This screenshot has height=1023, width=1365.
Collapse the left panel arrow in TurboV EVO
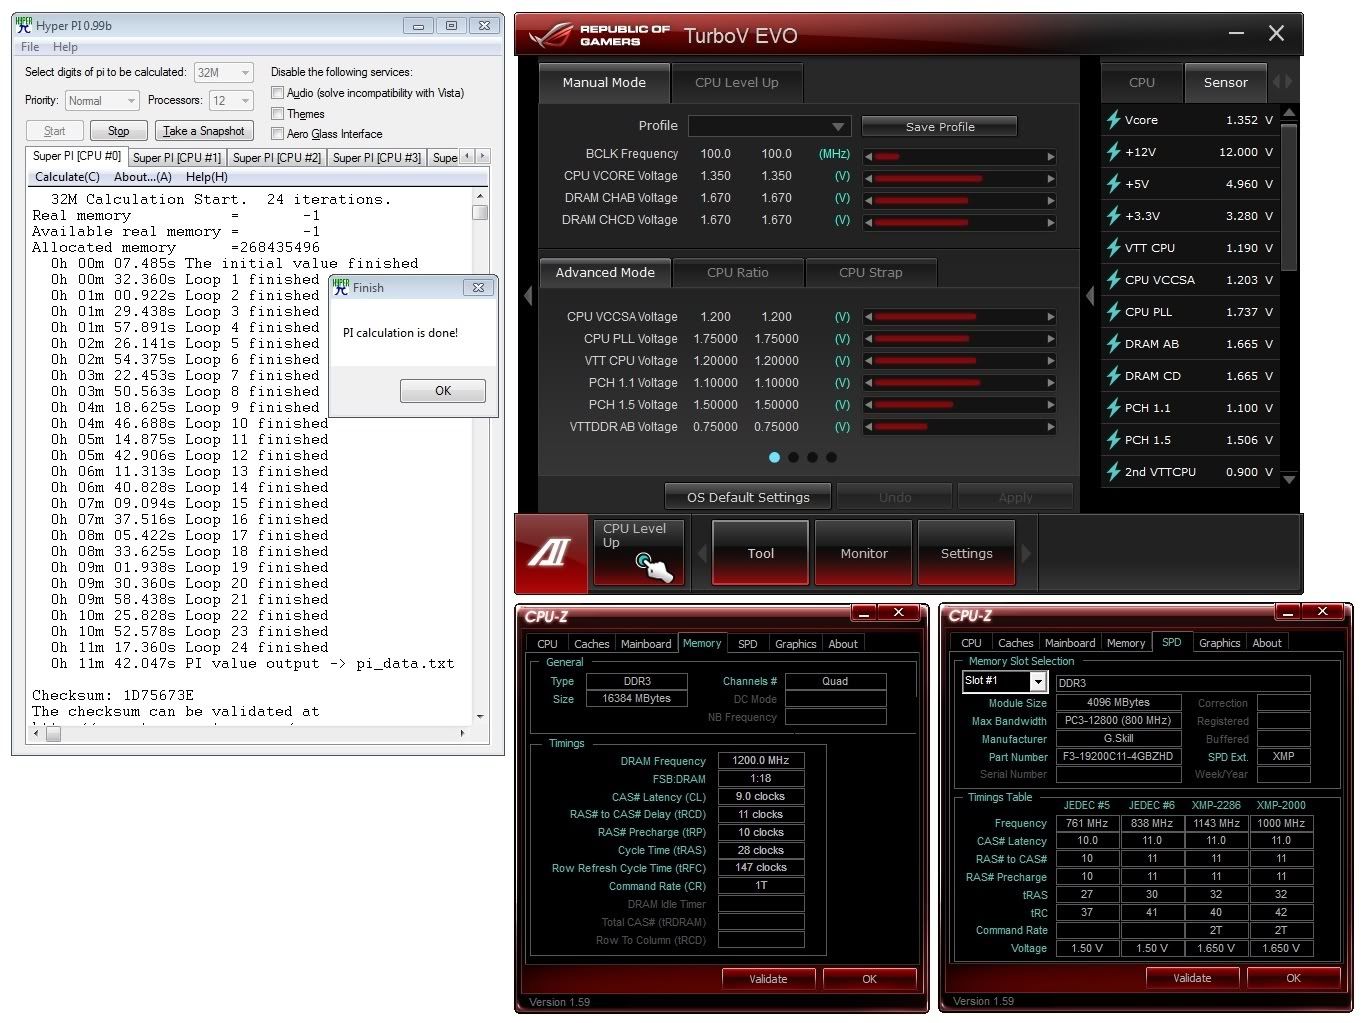coord(528,296)
